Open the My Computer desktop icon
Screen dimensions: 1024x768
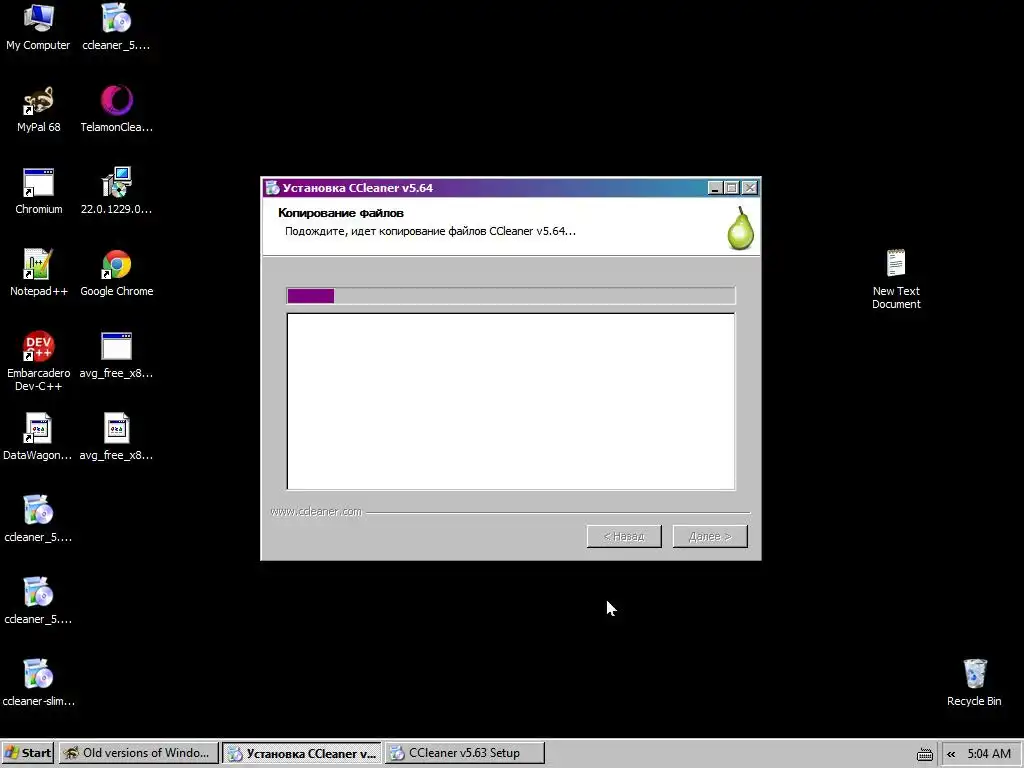click(38, 27)
